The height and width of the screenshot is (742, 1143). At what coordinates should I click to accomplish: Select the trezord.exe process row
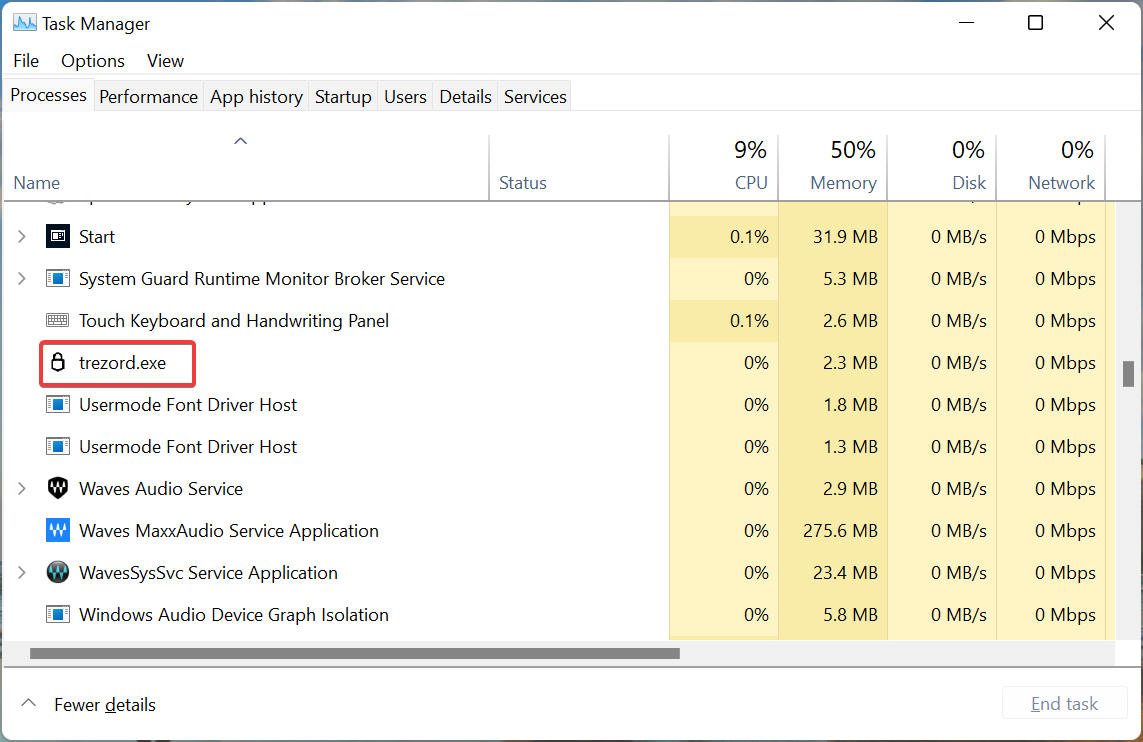(558, 362)
